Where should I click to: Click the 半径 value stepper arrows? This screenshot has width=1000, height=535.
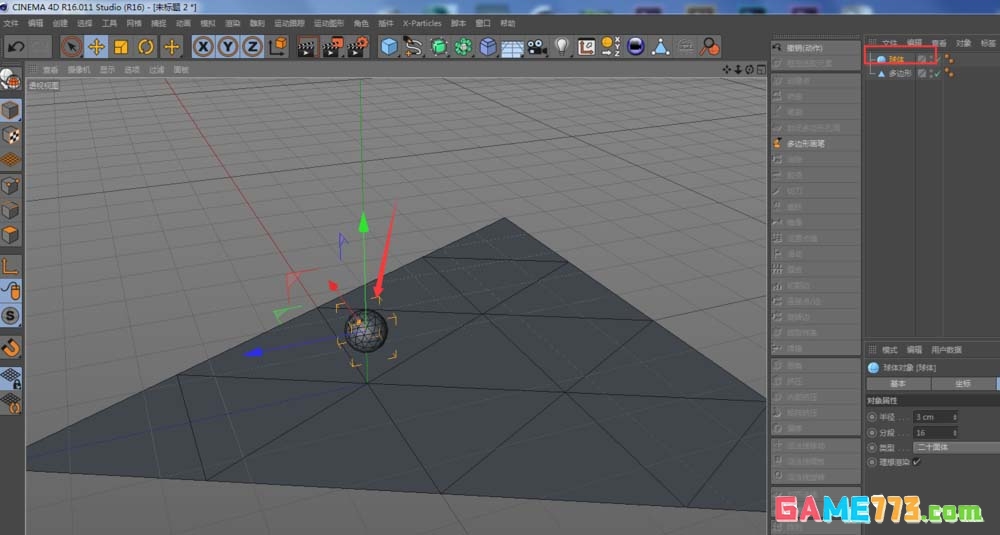point(954,416)
